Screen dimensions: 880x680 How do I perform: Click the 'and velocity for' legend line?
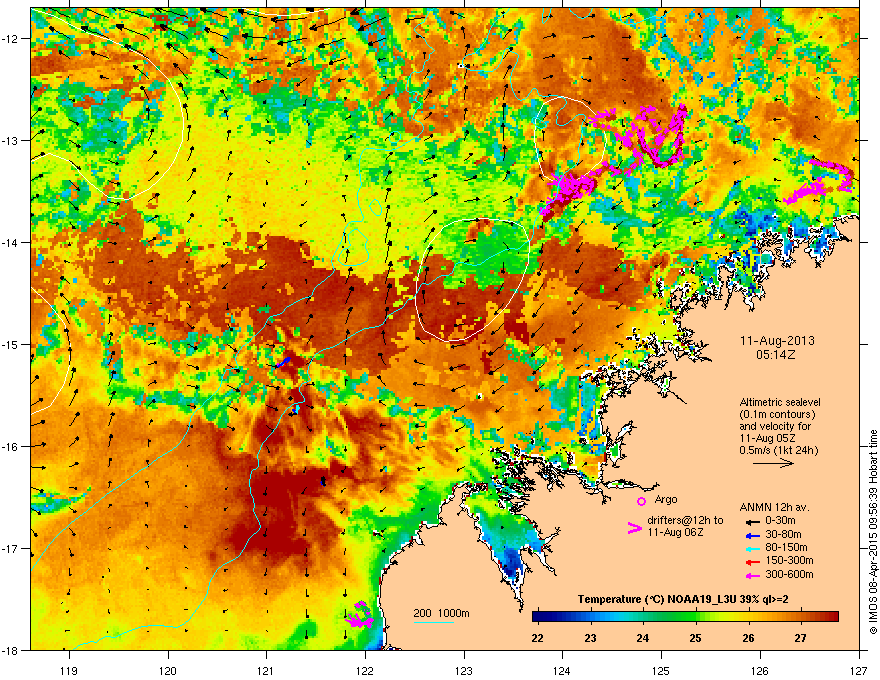click(x=775, y=426)
